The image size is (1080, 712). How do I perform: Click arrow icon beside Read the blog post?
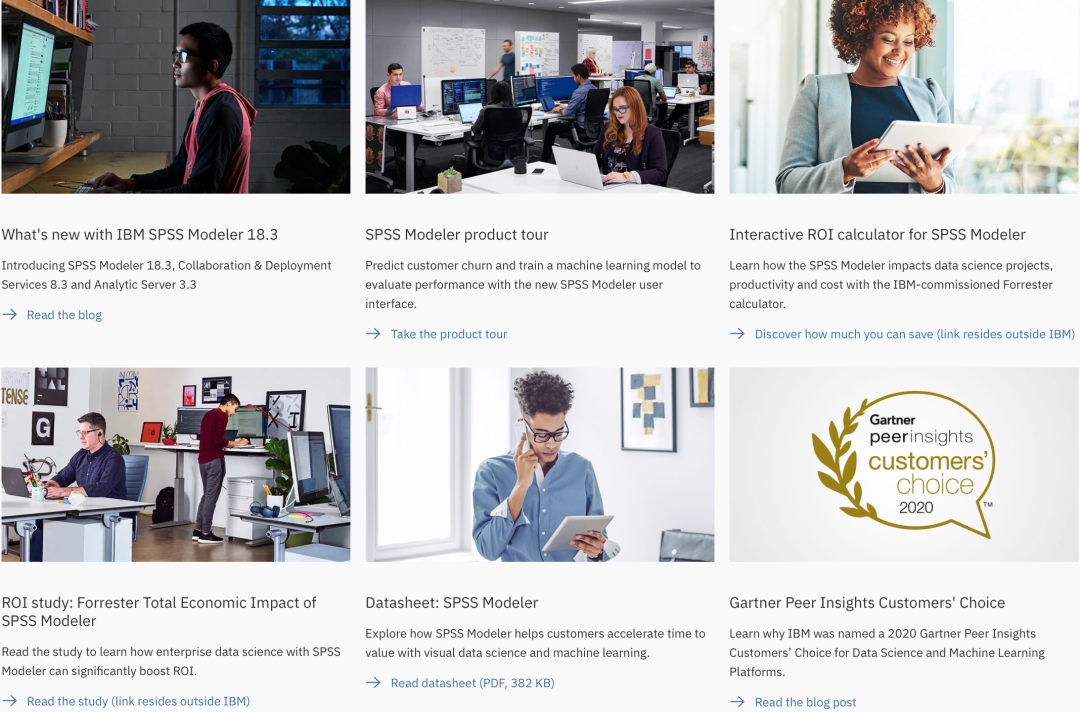[x=737, y=702]
